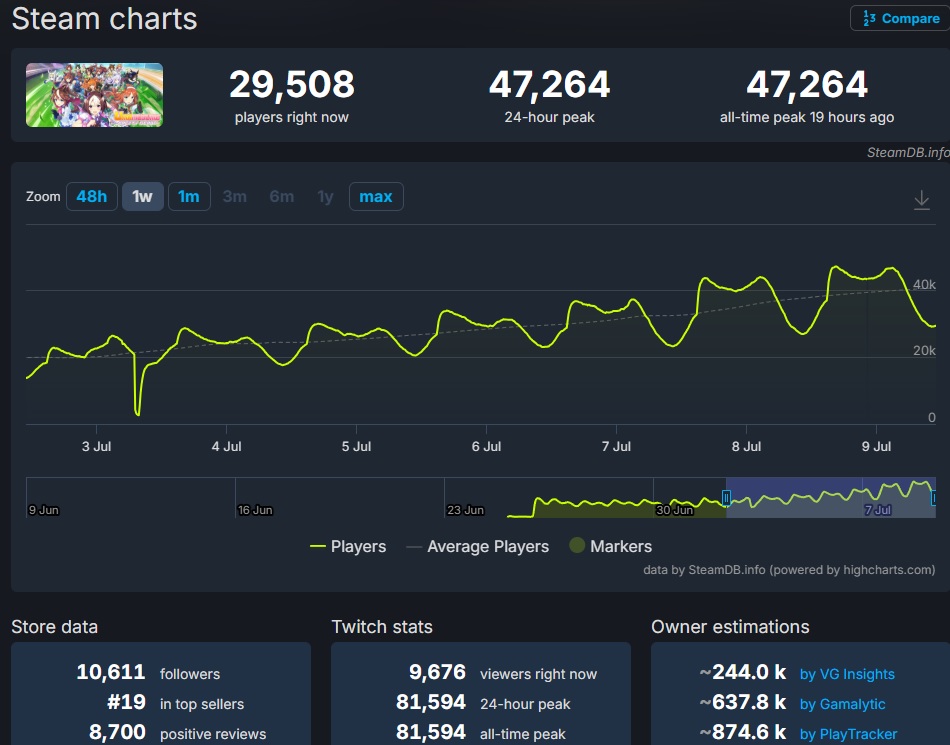Grab the right navigator range handle
950x745 pixels.
pyautogui.click(x=934, y=498)
